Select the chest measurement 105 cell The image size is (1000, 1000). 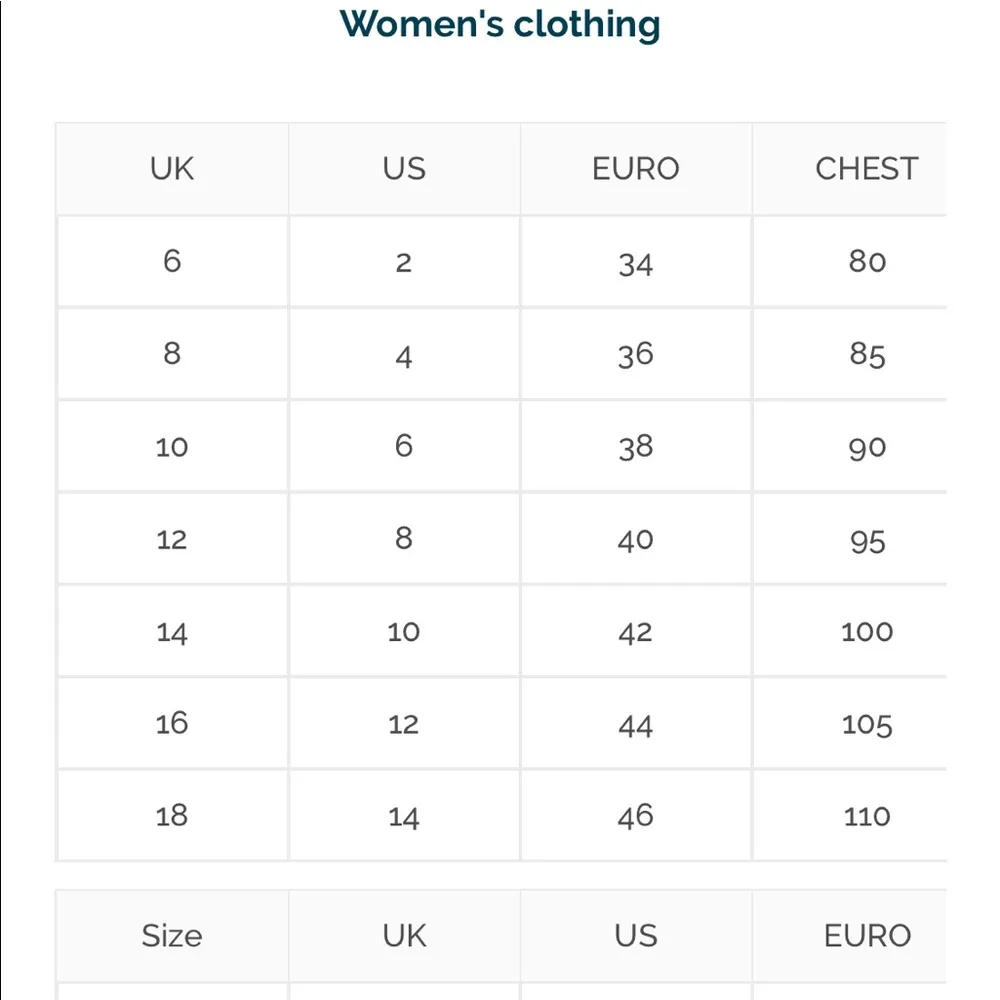(866, 724)
